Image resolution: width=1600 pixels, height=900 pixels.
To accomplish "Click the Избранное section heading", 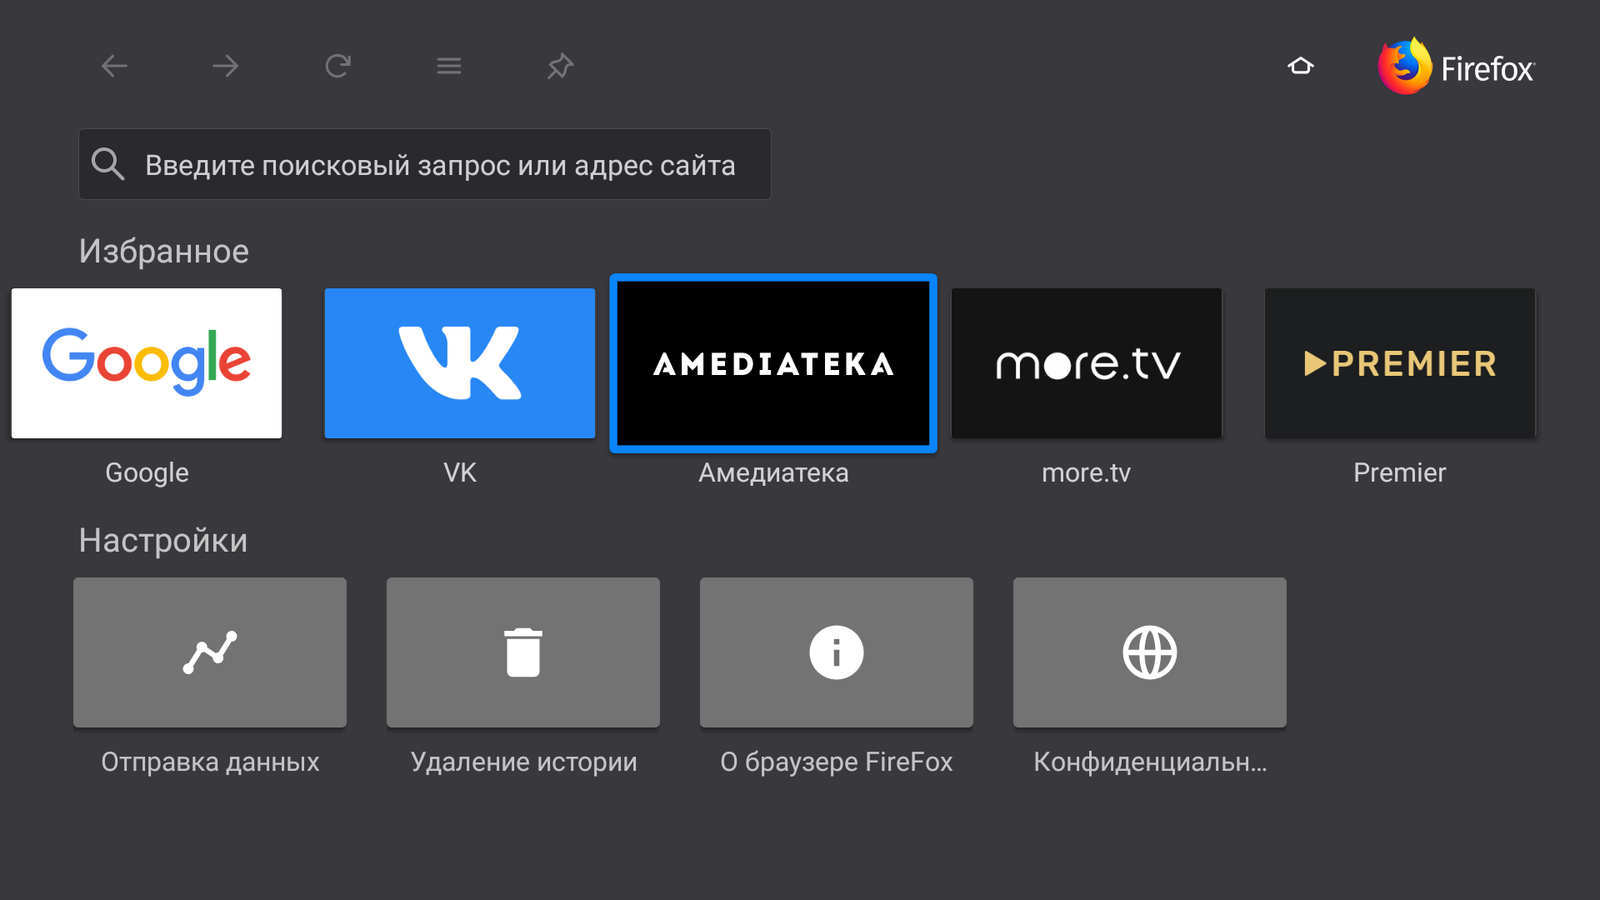I will [164, 251].
